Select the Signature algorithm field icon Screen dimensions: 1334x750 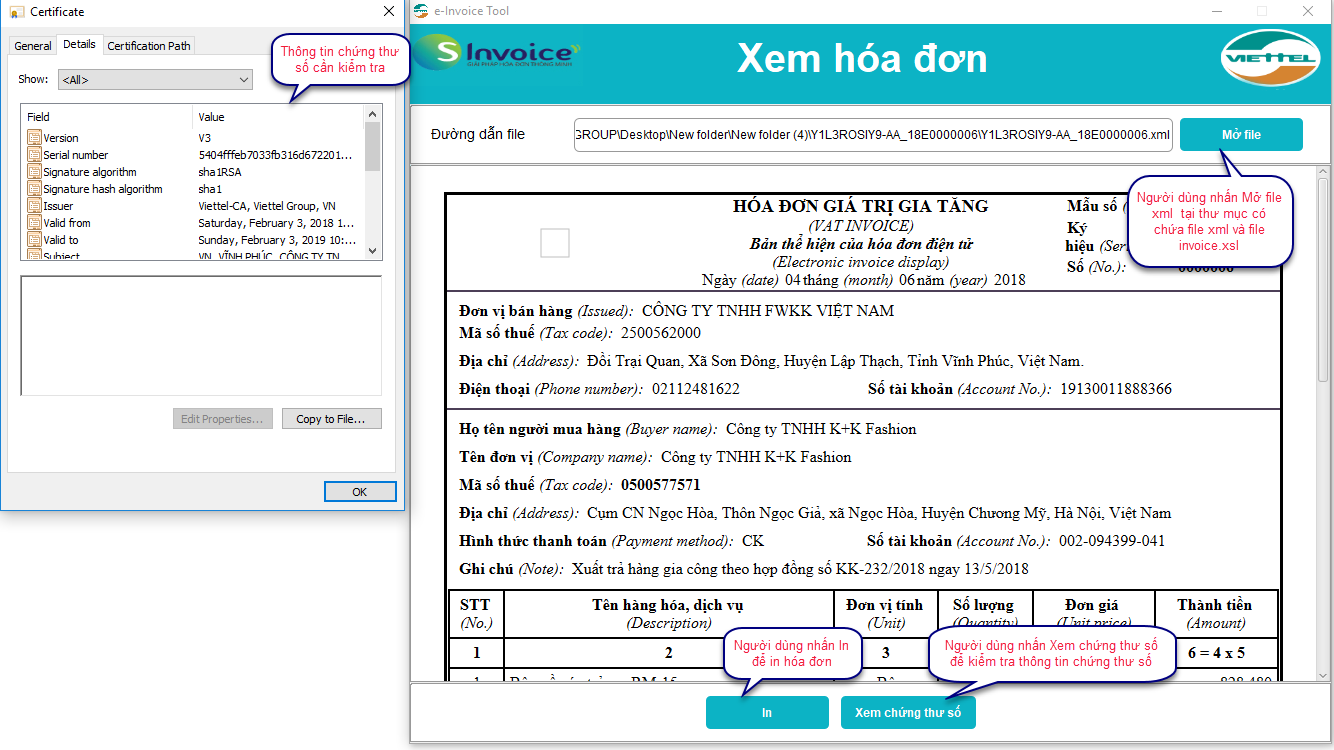(34, 172)
